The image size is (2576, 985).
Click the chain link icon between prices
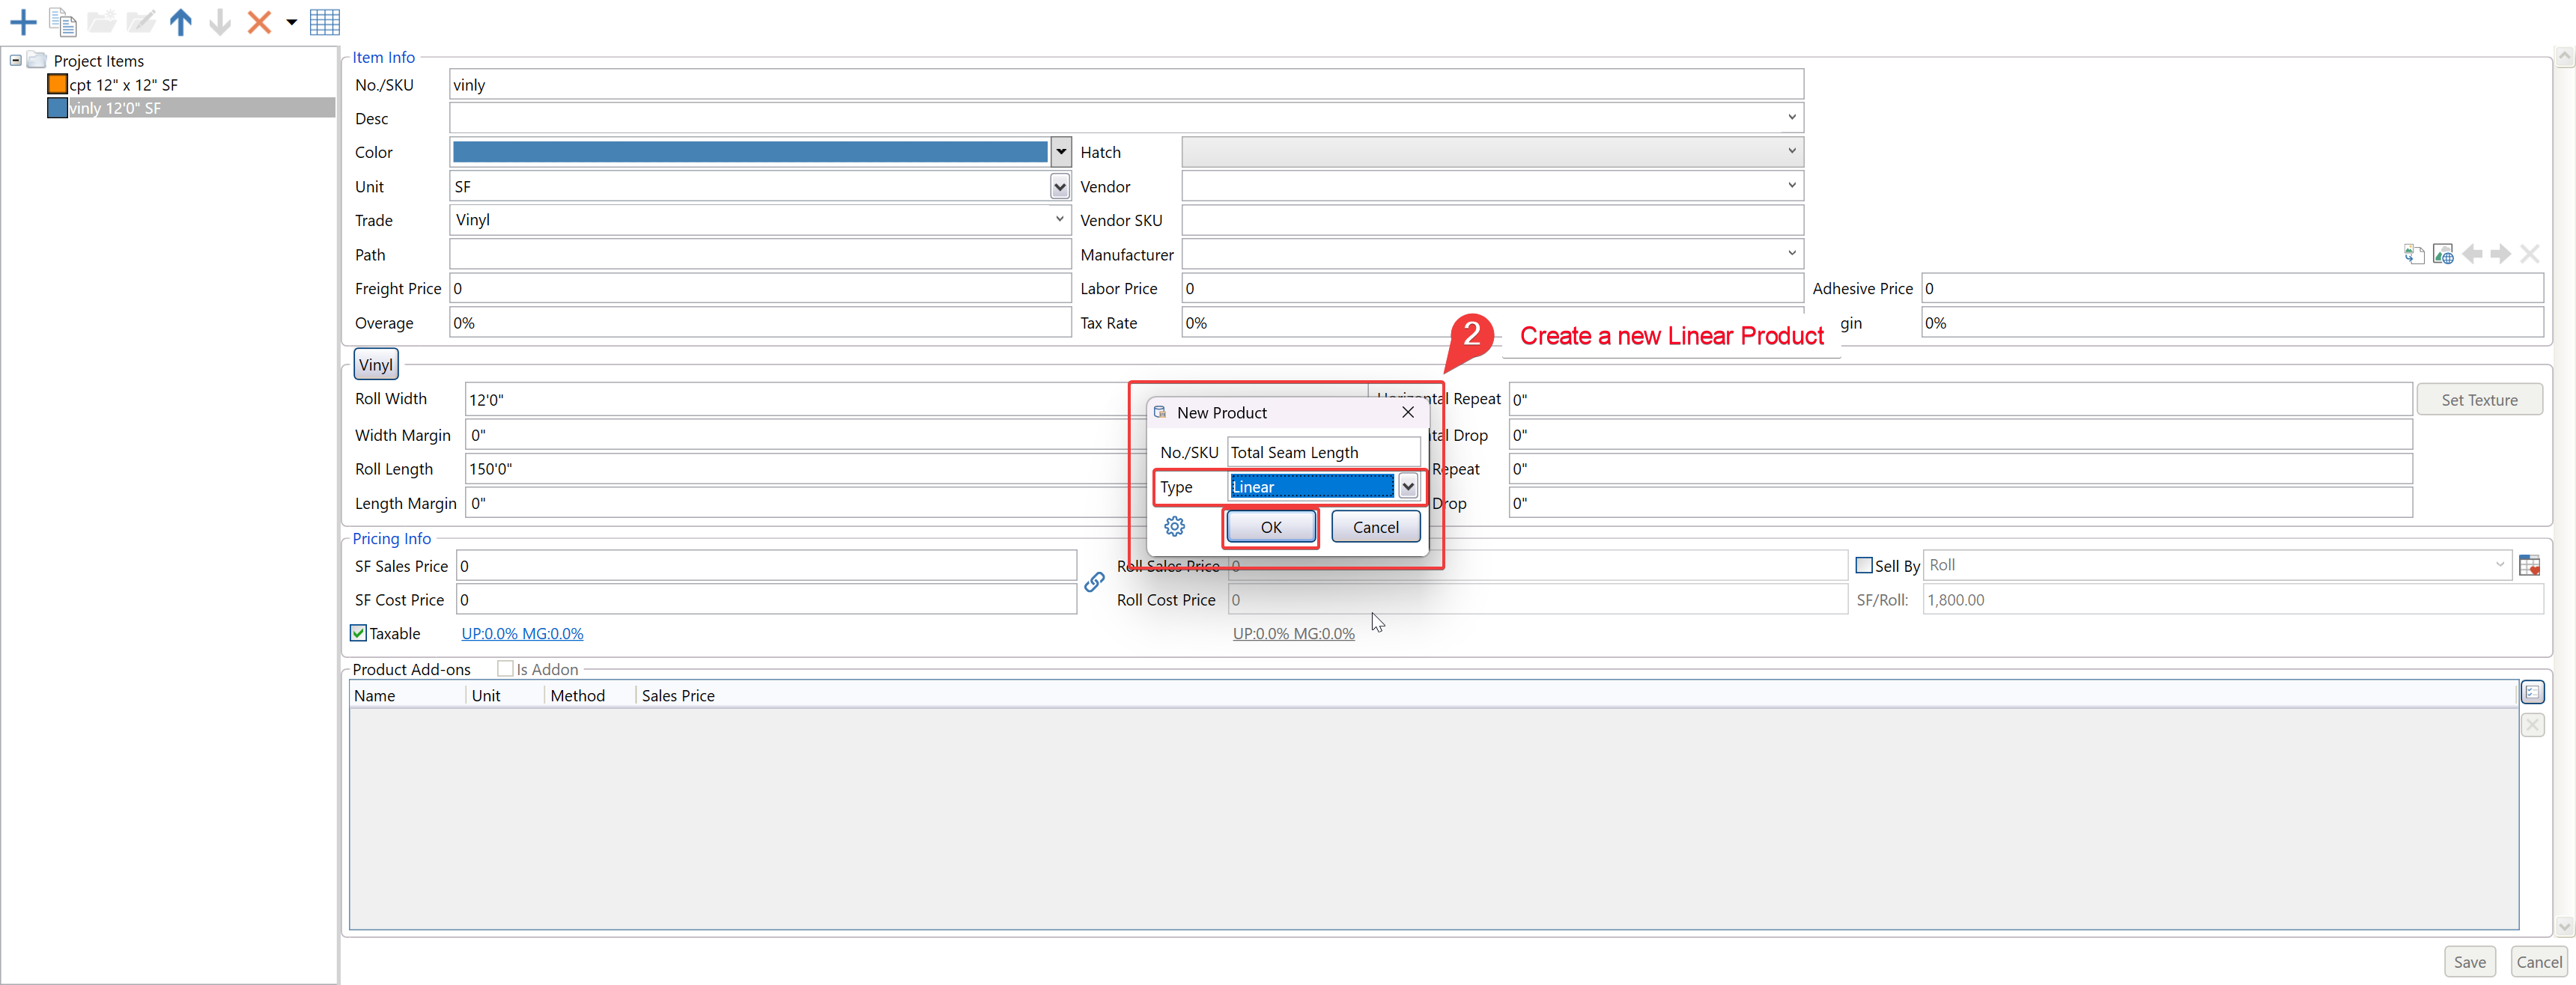[x=1095, y=582]
